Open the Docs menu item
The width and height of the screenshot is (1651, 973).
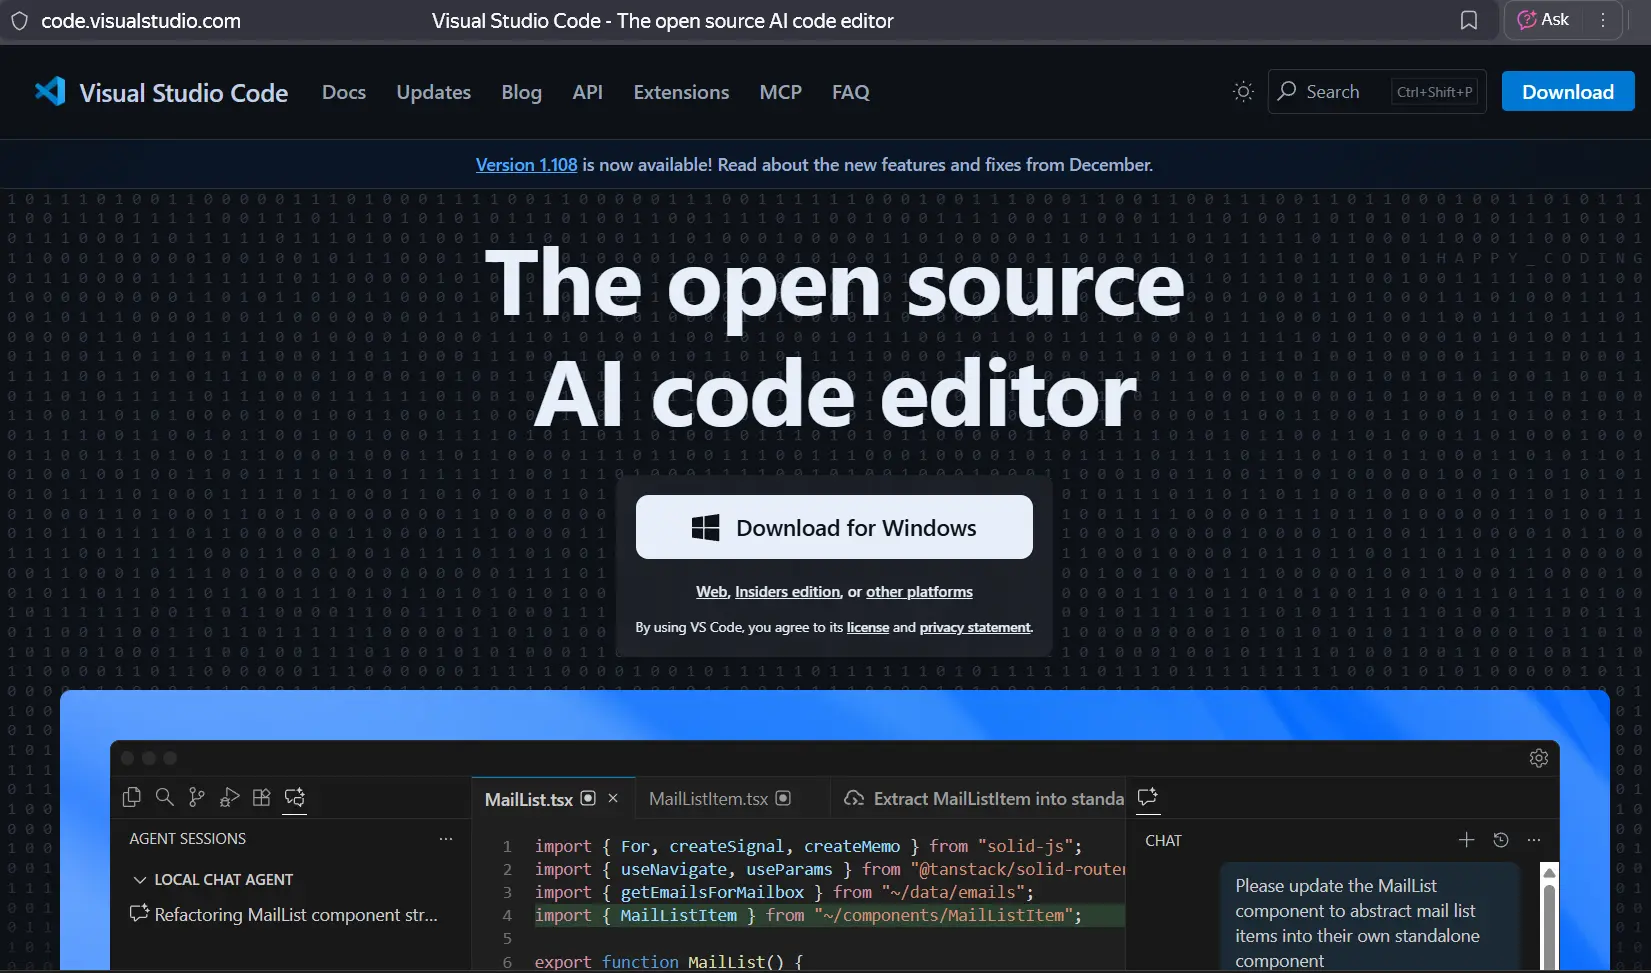(x=344, y=92)
